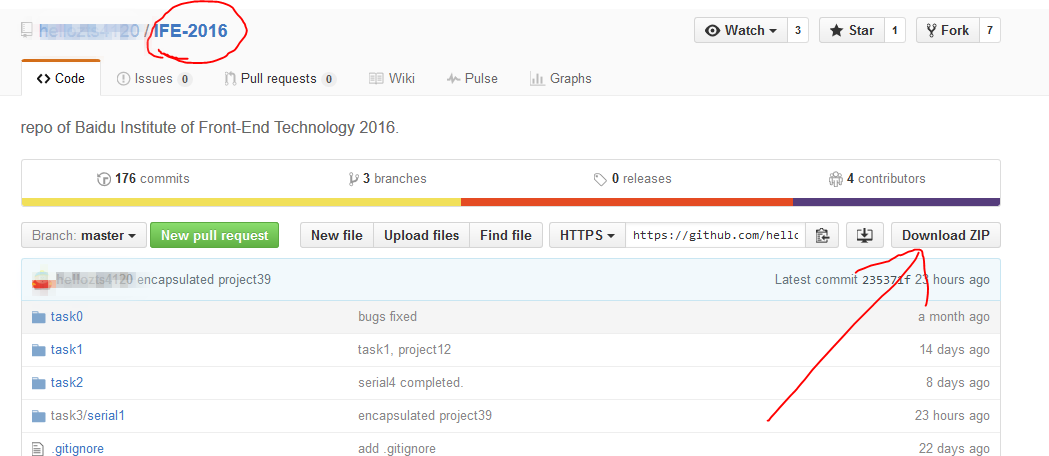Click the task1 folder icon
This screenshot has height=456, width=1049.
(x=38, y=350)
